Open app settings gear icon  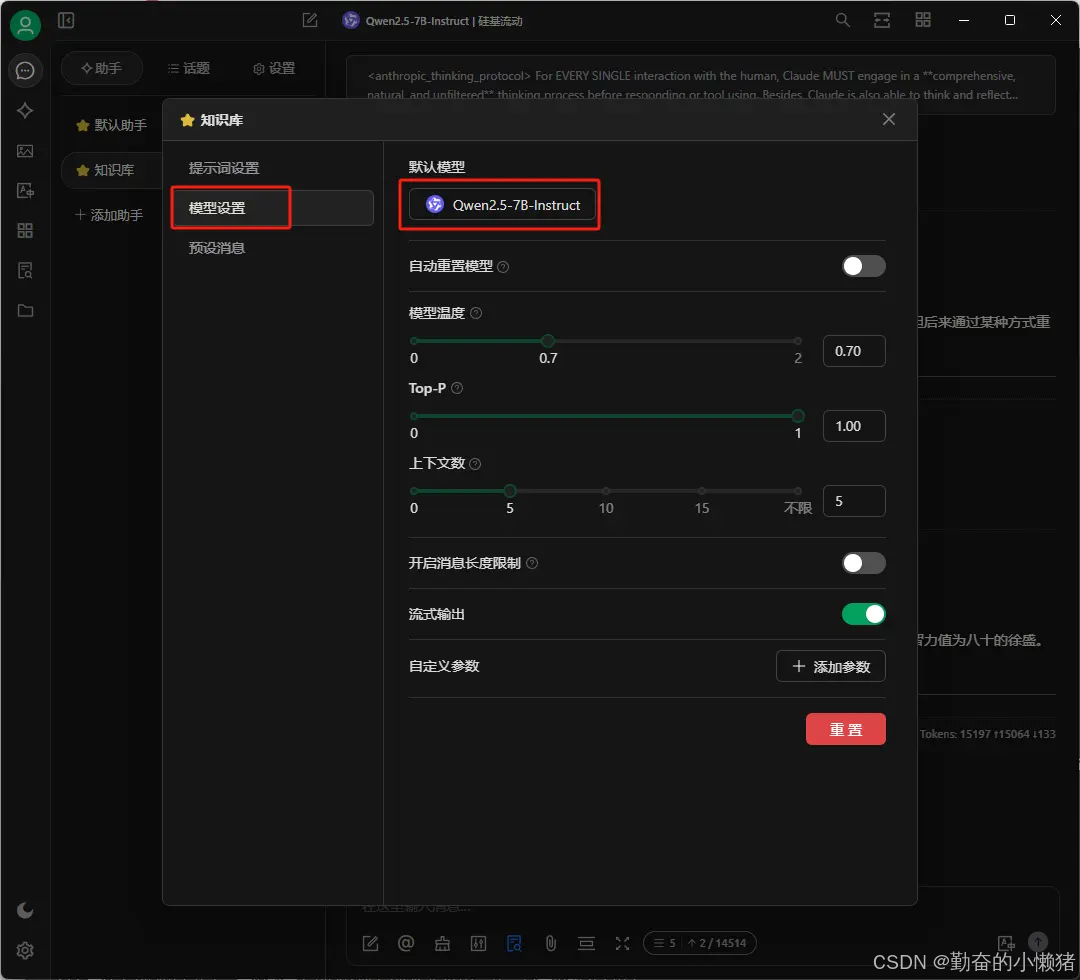pyautogui.click(x=25, y=950)
